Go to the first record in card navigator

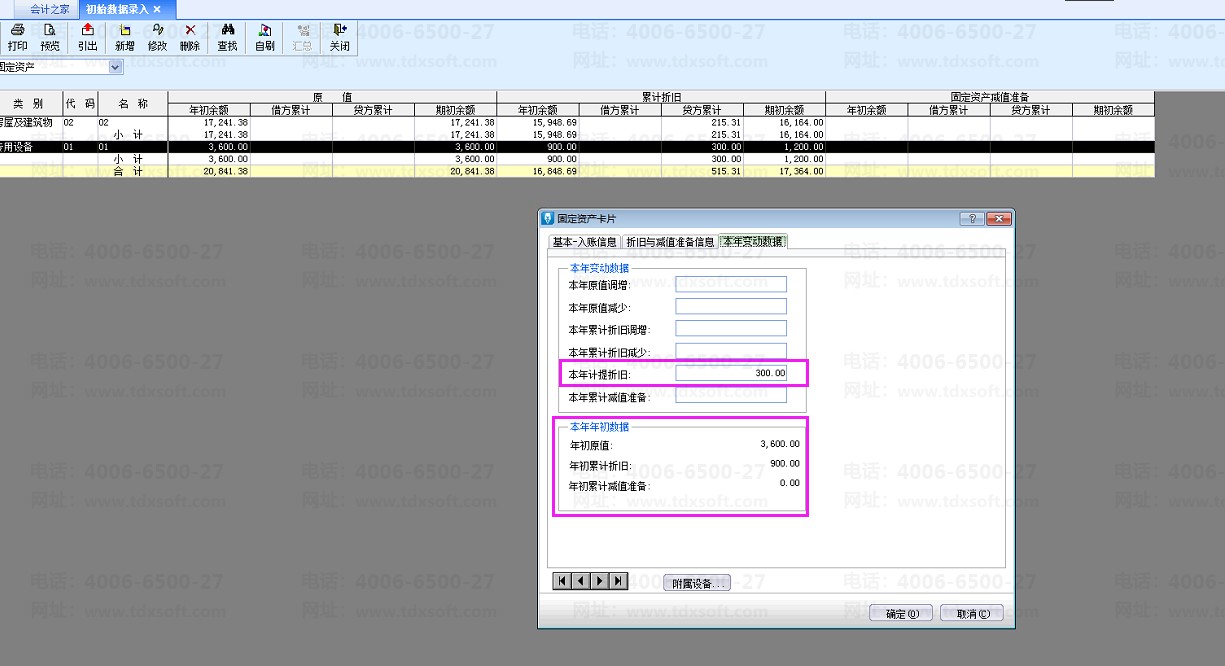point(562,581)
